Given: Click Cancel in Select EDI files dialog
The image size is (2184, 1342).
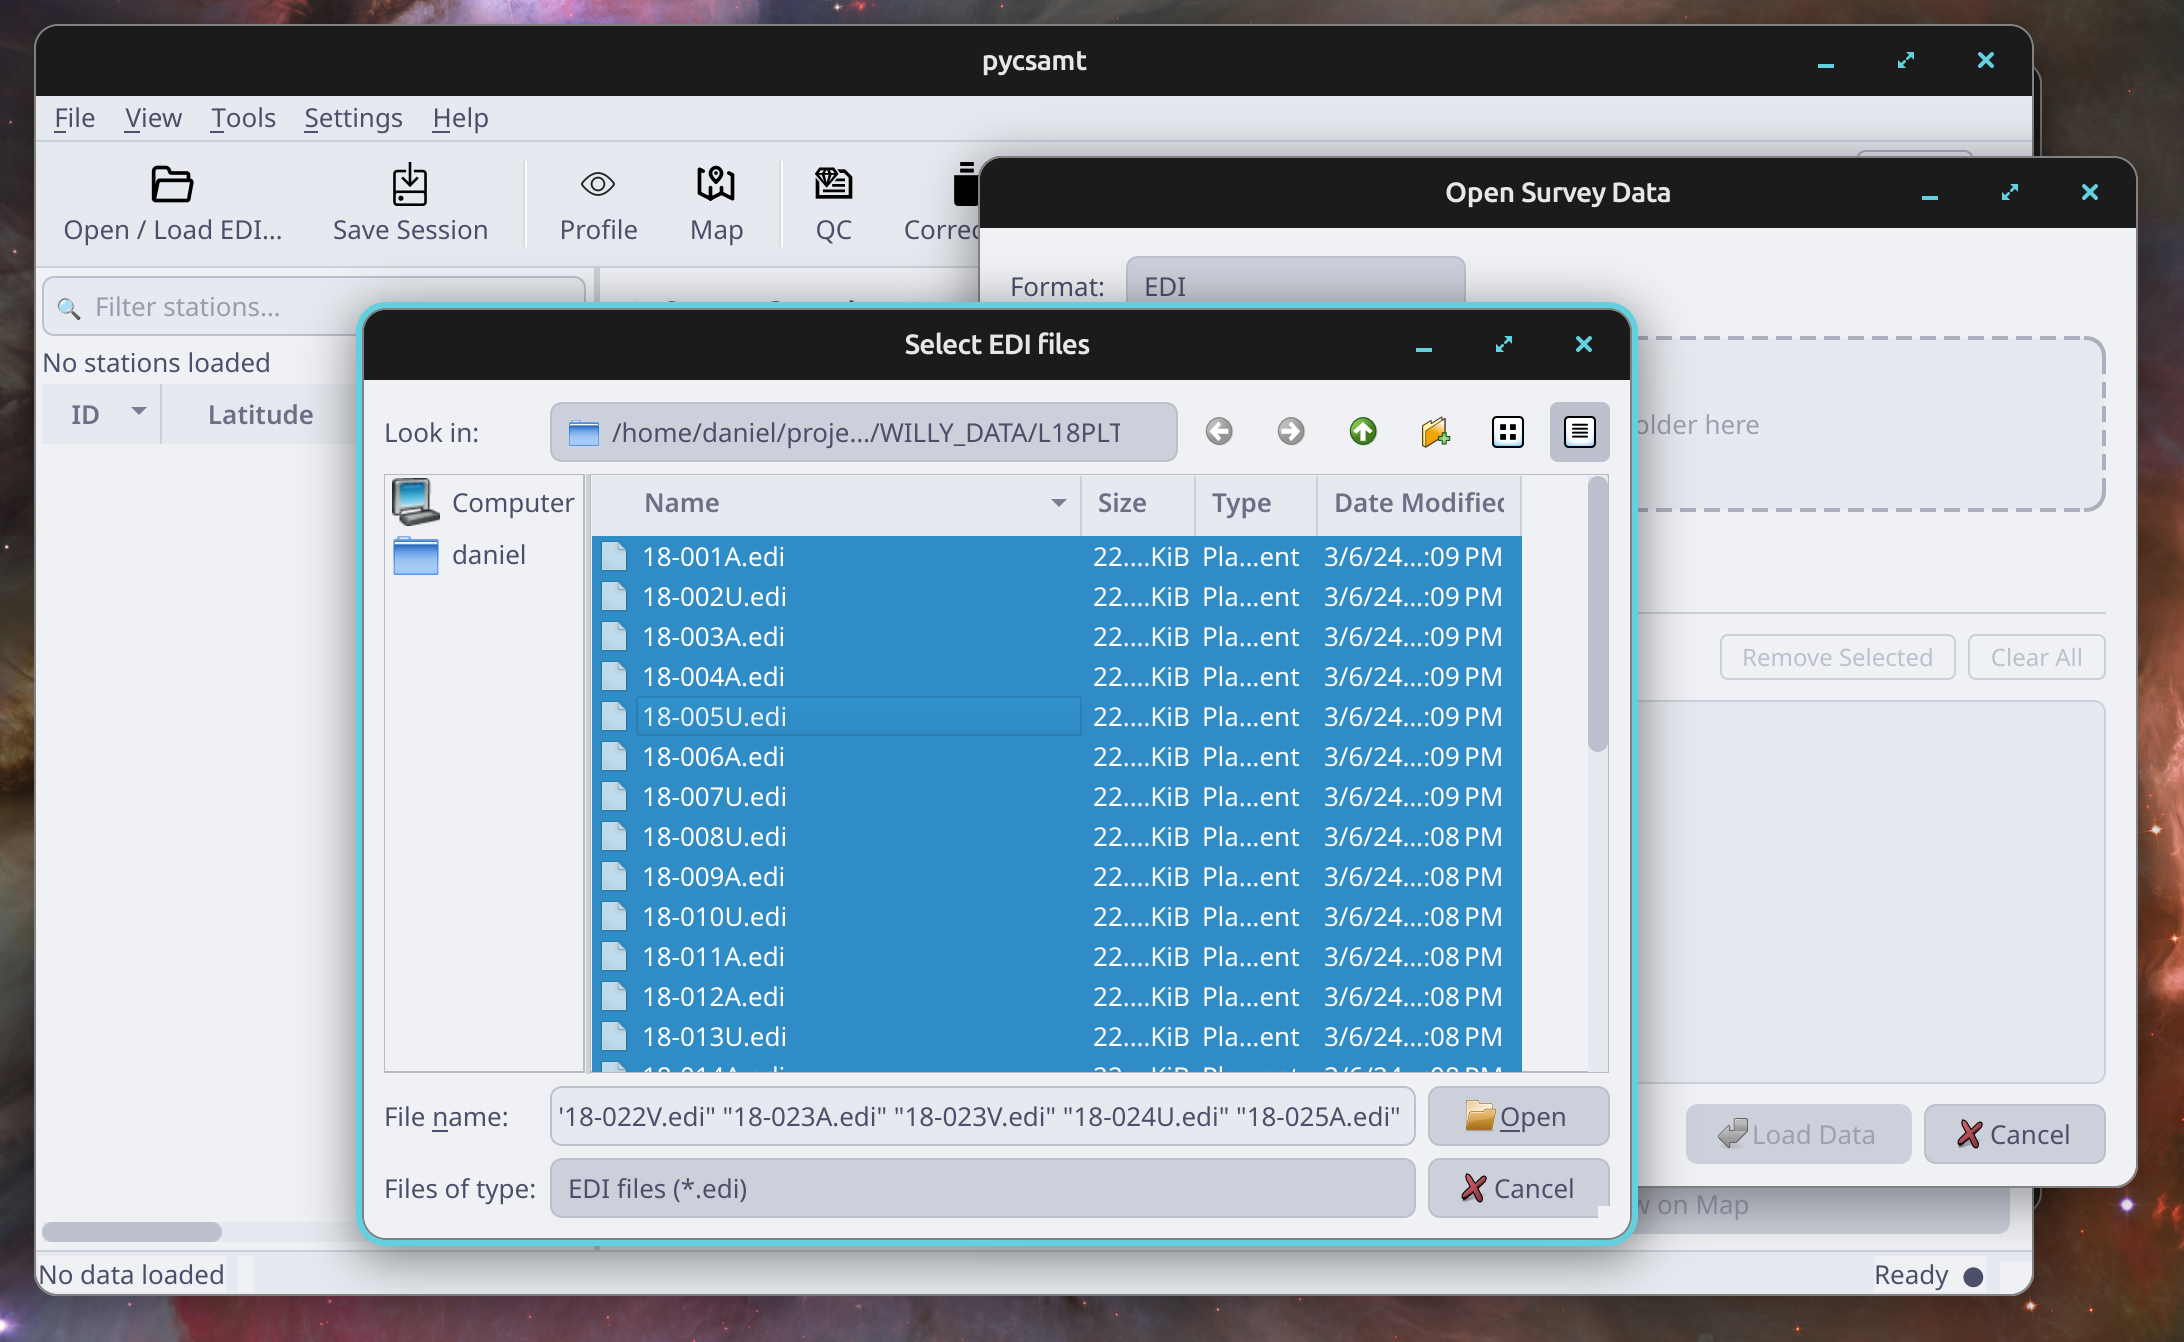Looking at the screenshot, I should coord(1518,1188).
